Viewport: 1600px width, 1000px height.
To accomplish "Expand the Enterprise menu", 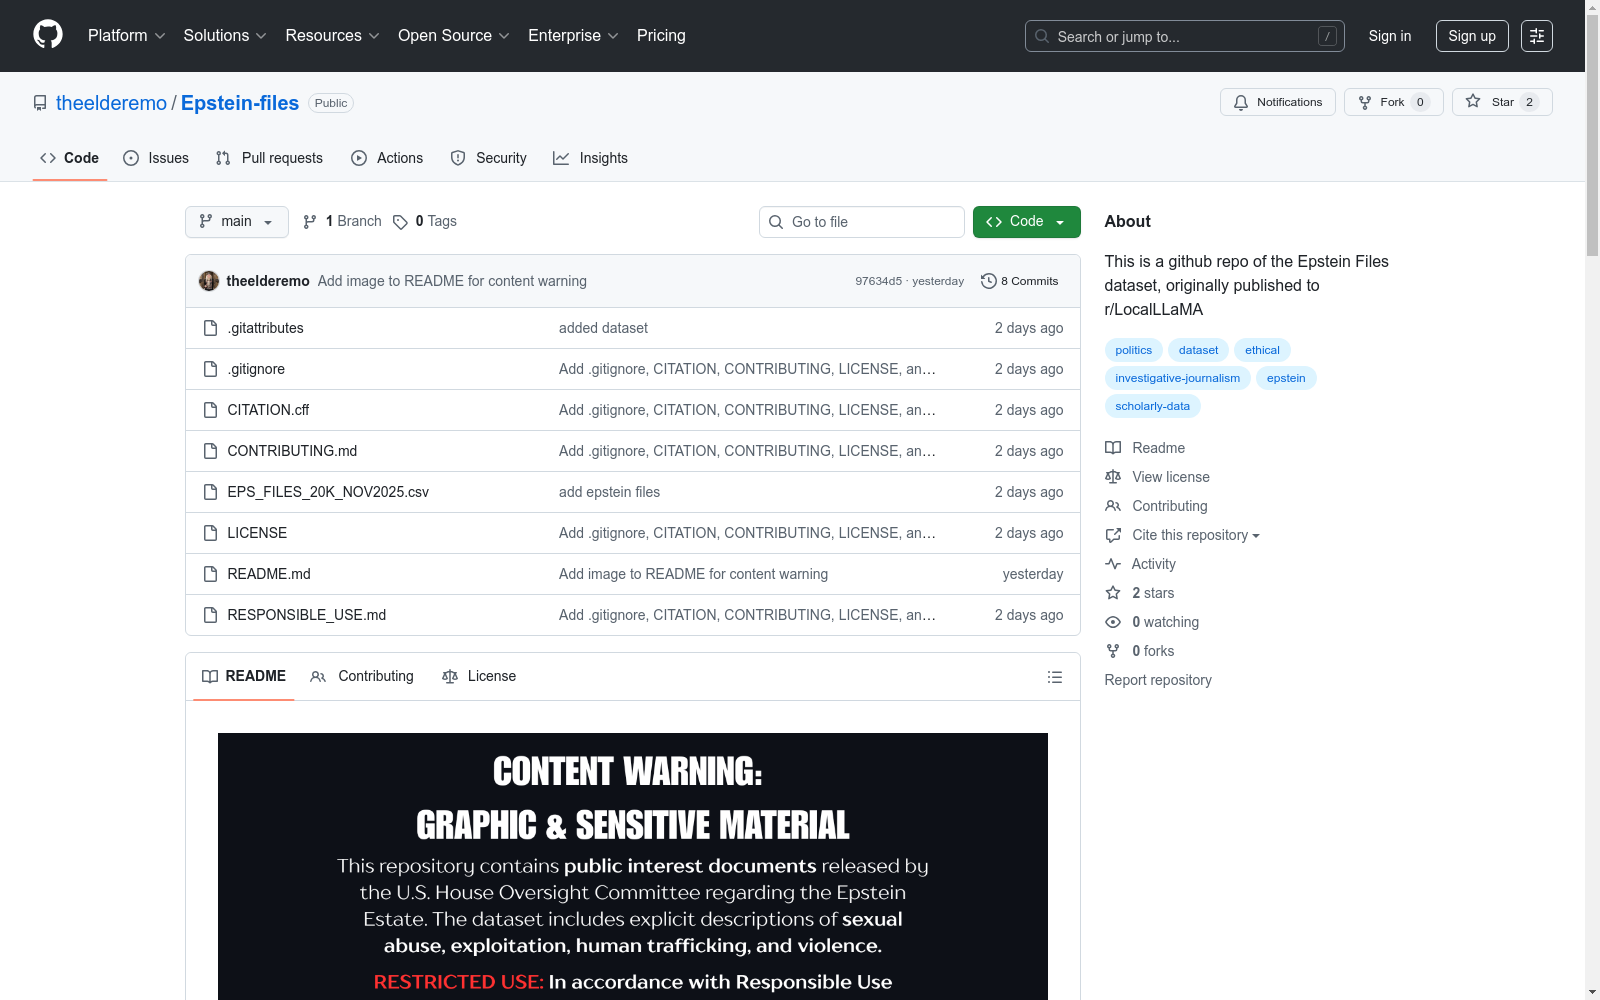I will click(x=573, y=35).
